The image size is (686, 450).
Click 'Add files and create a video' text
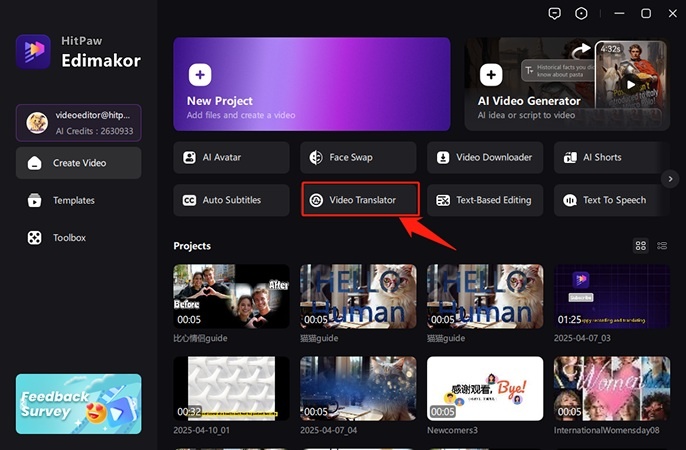coord(241,115)
